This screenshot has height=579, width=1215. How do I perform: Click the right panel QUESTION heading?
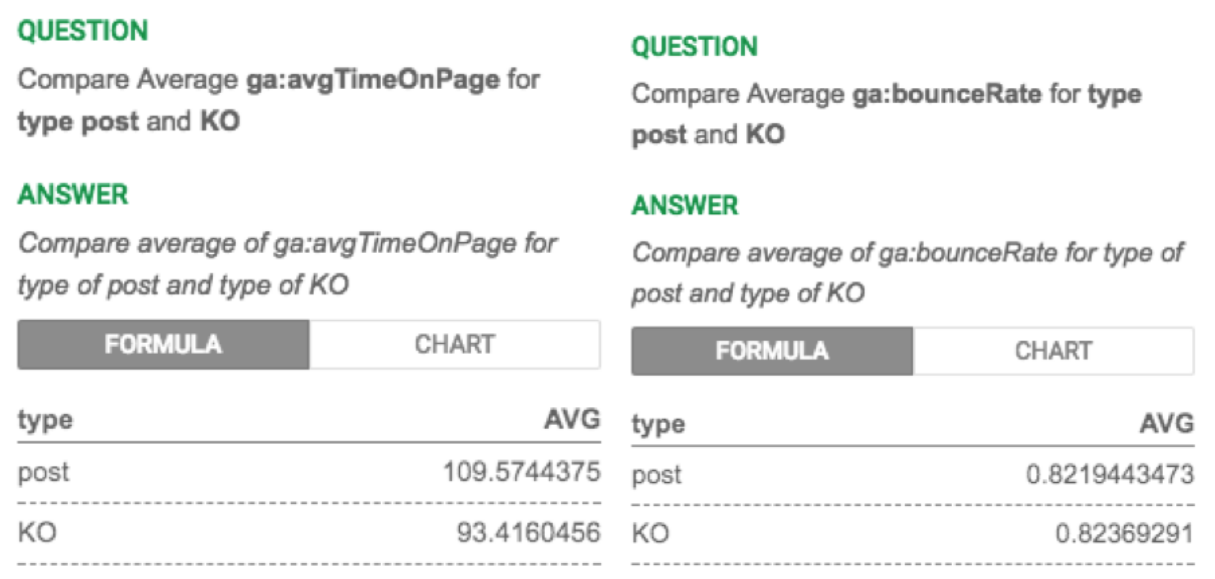[x=695, y=46]
